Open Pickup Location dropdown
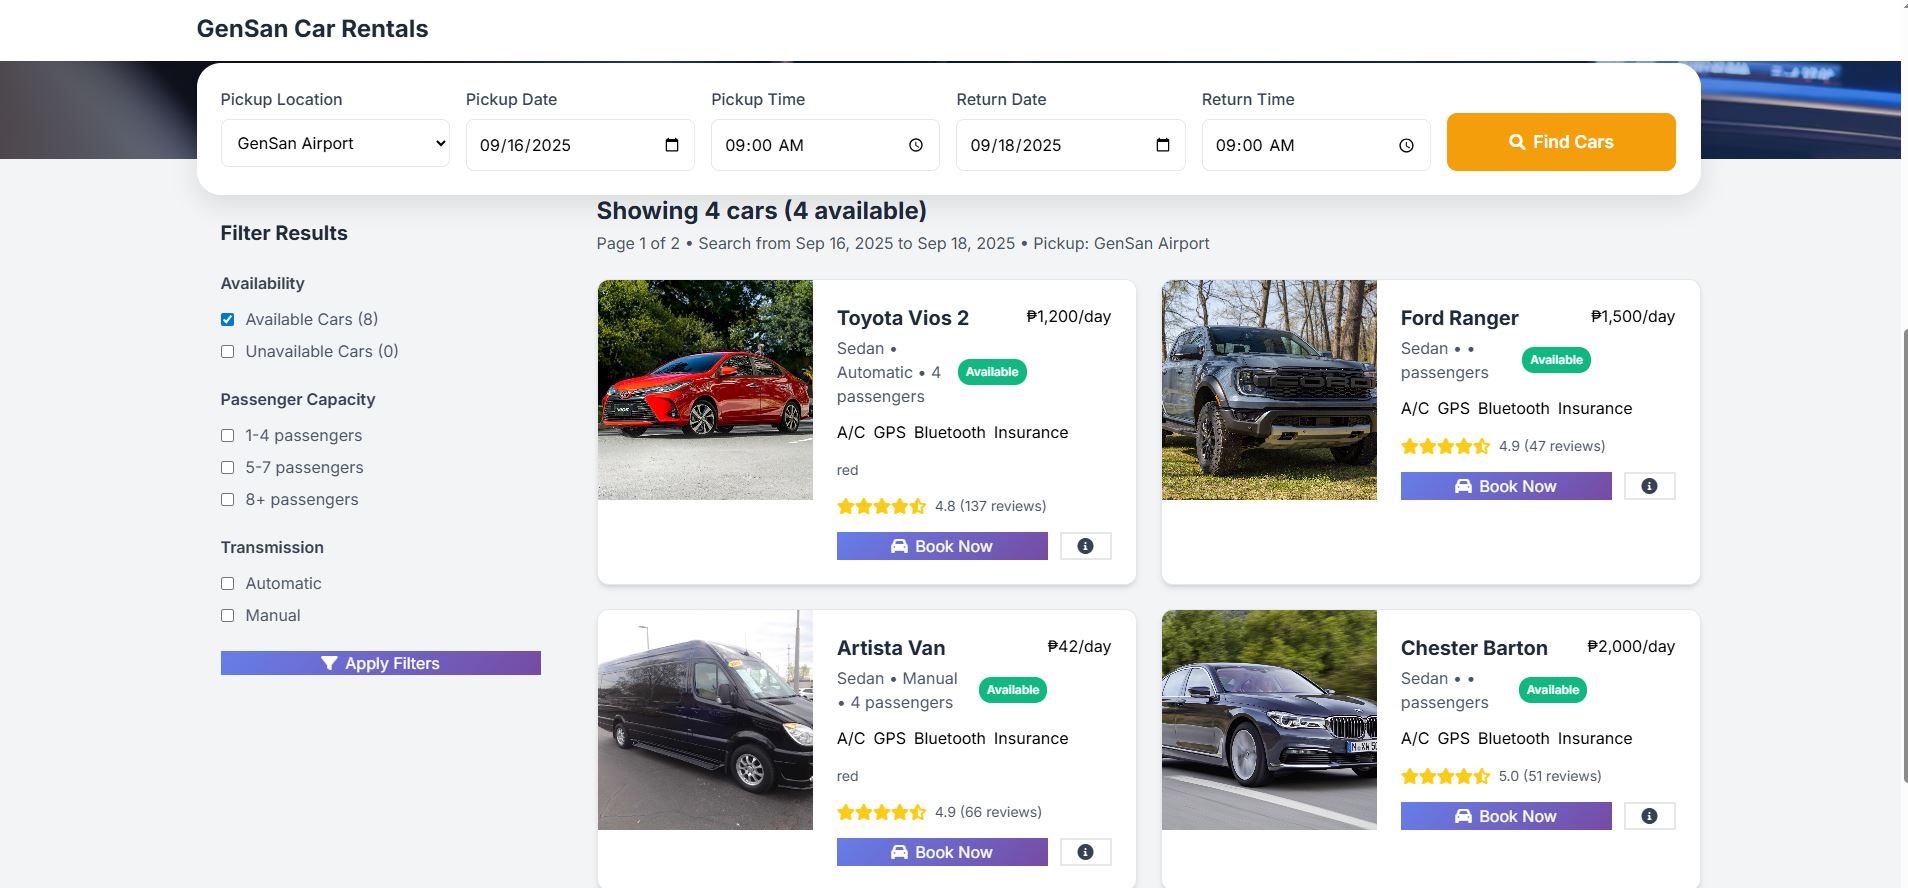This screenshot has height=888, width=1908. coord(335,143)
